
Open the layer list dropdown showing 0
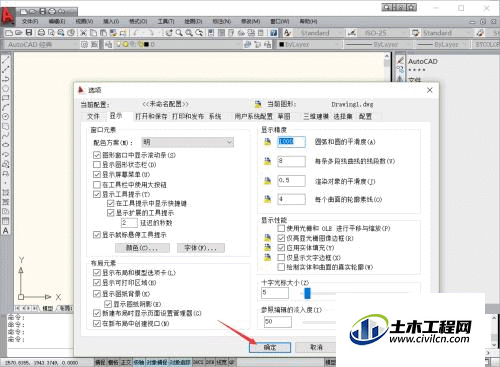pos(177,44)
